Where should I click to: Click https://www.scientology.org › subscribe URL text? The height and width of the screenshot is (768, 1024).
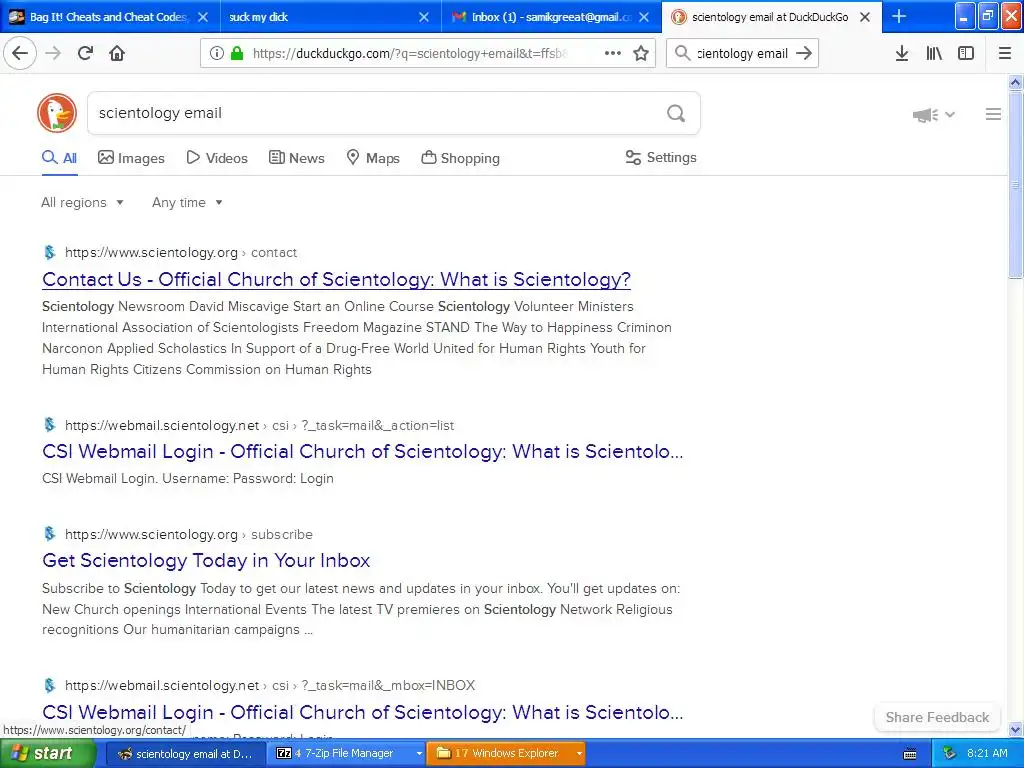189,534
